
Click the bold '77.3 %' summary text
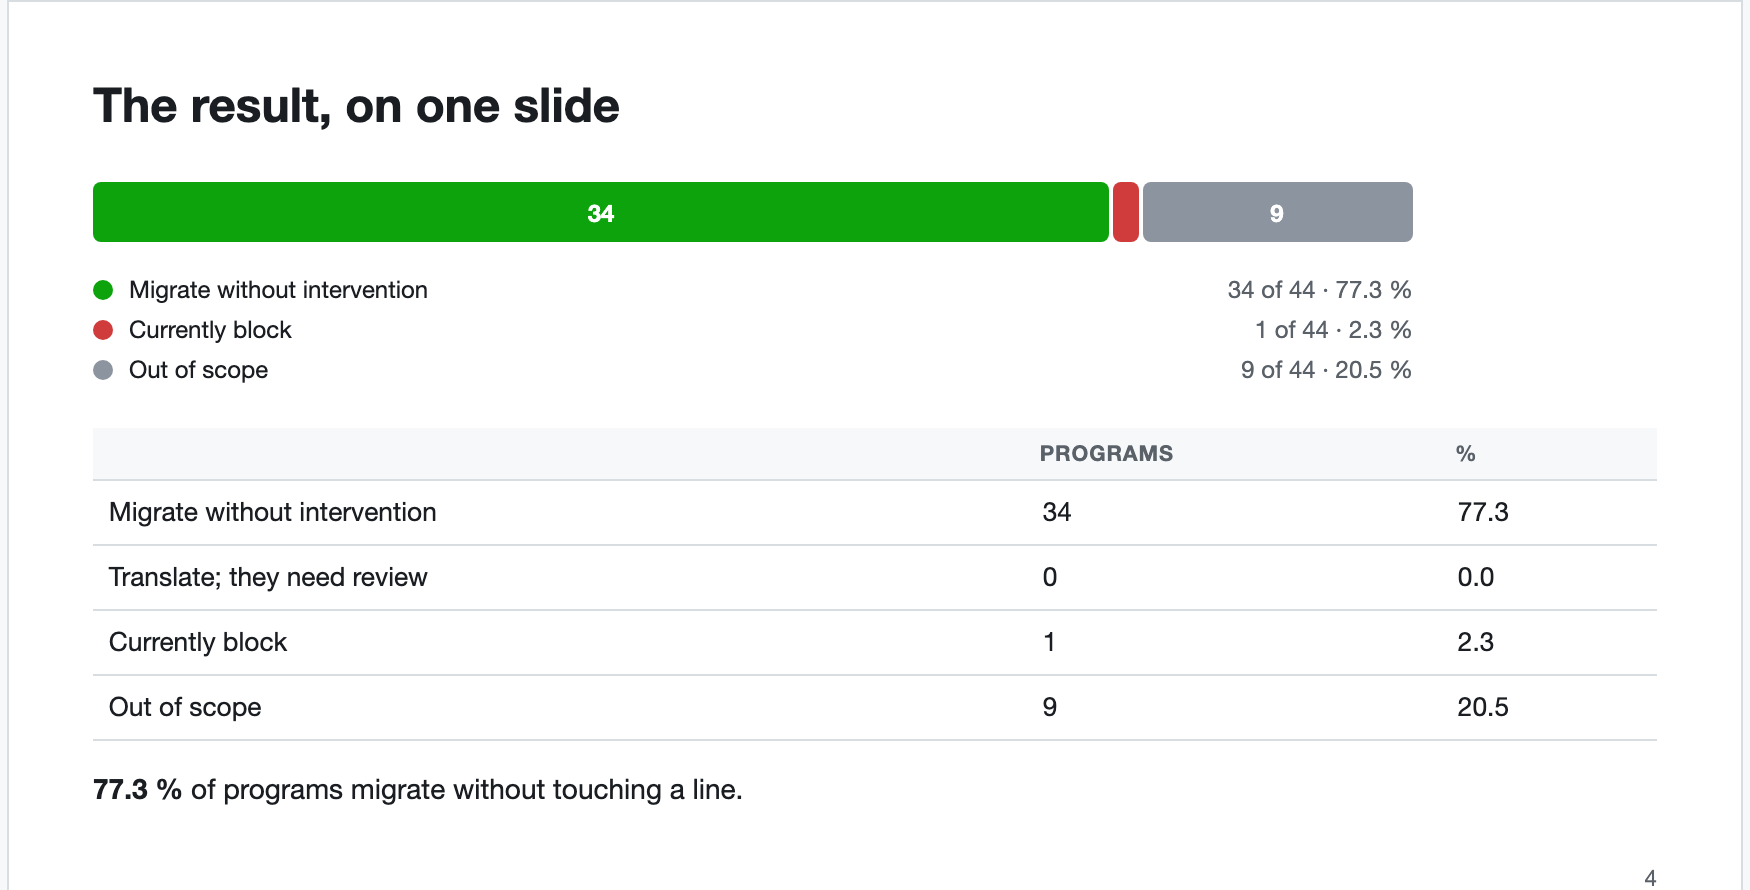(137, 790)
